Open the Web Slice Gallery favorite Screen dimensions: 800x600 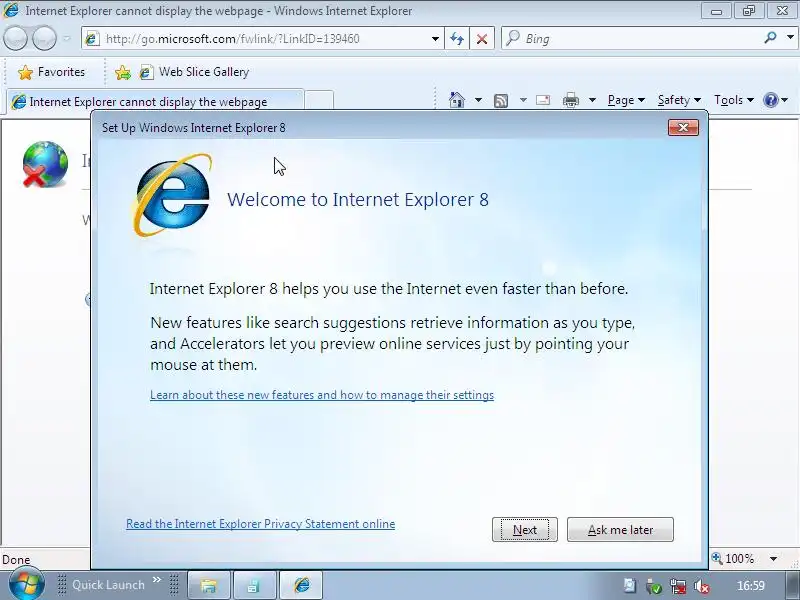194,72
